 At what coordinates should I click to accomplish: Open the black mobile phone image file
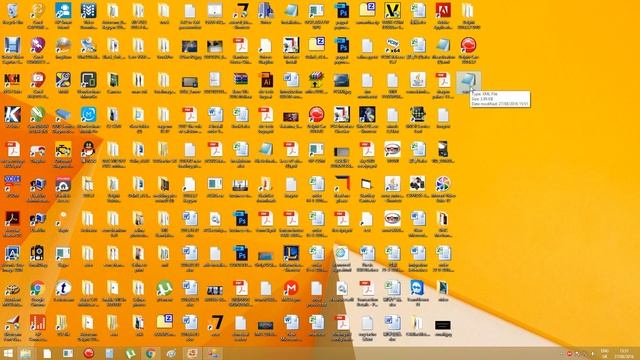pos(443,150)
